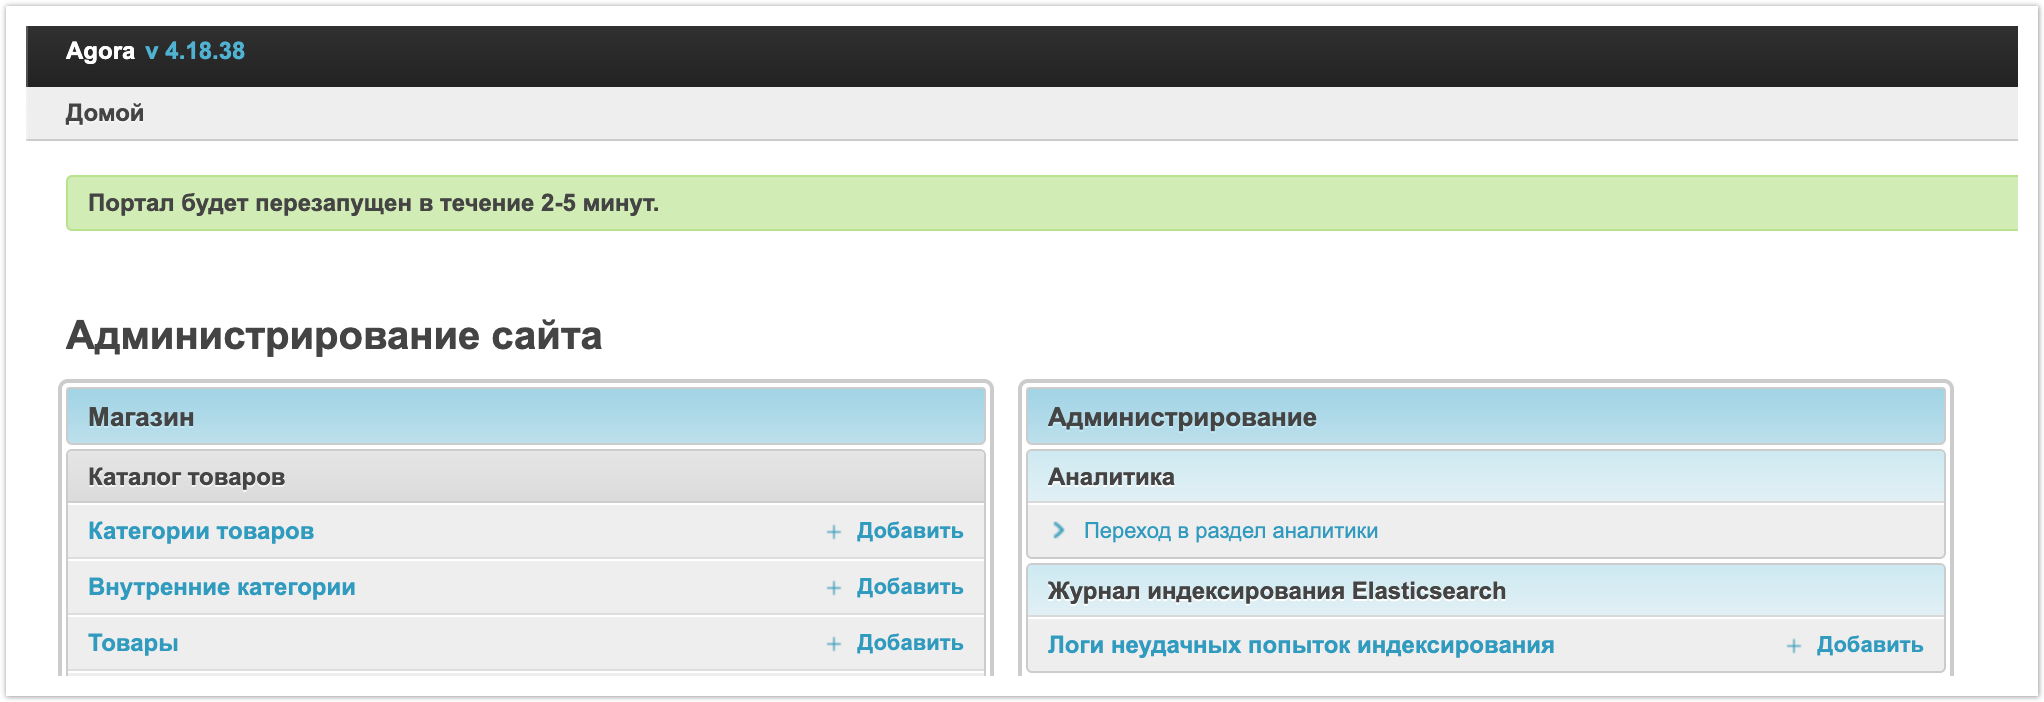
Task: Click the plus icon beside Категории товаров
Action: (x=833, y=532)
